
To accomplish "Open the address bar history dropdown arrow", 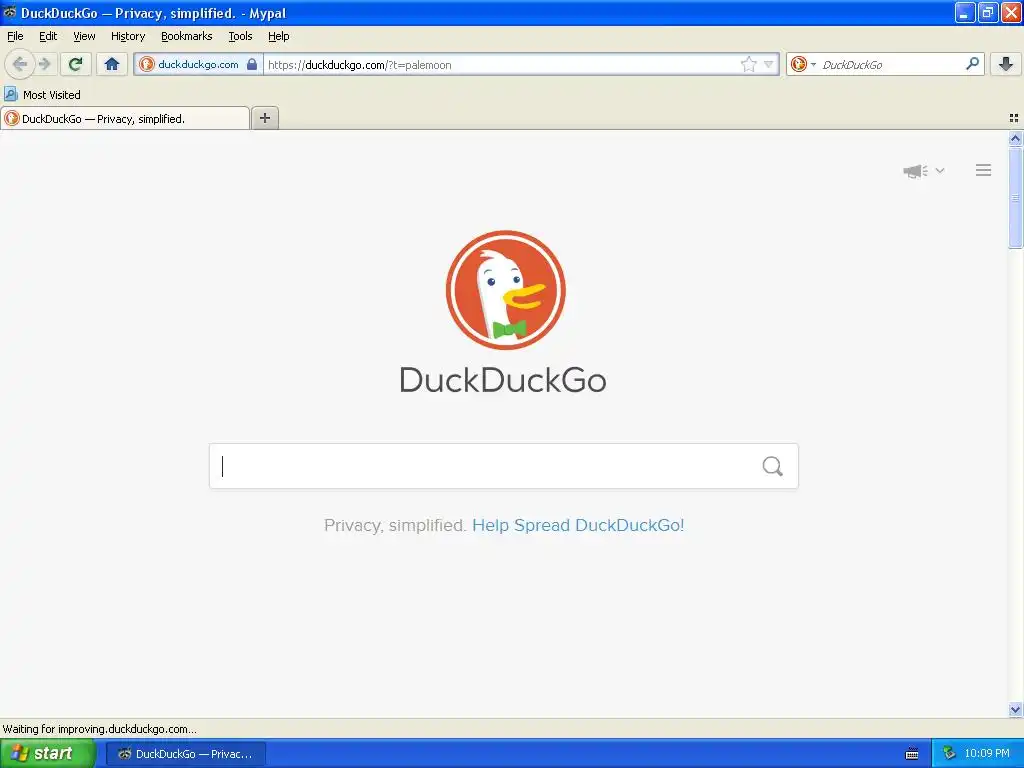I will coord(769,64).
